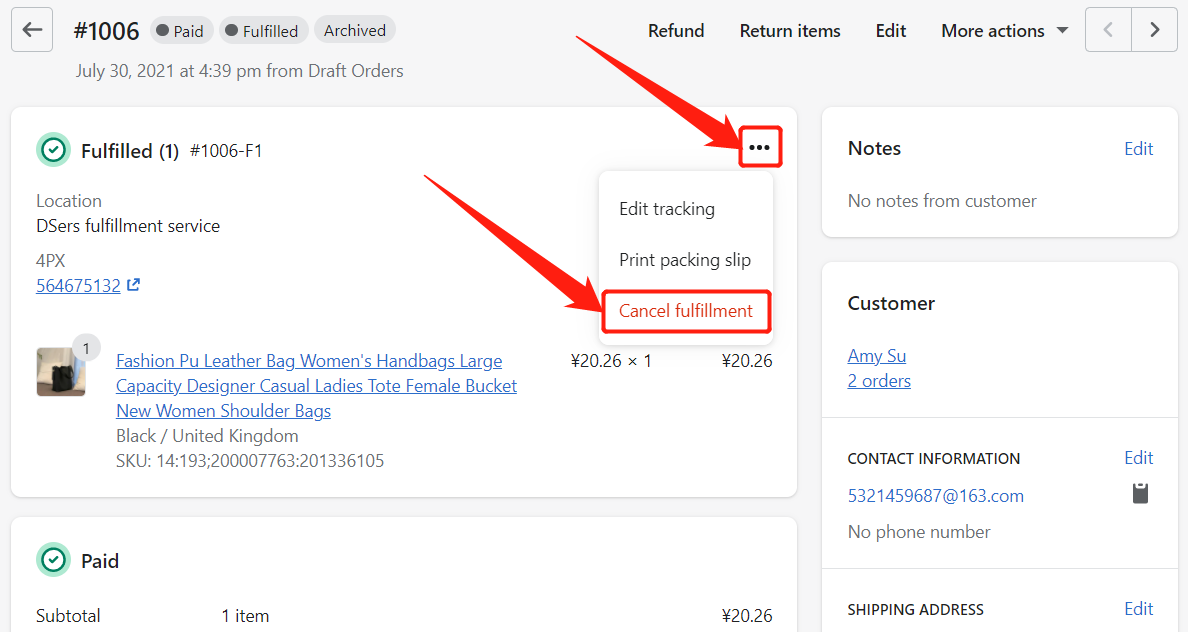Open customer Amy Su profile link
Viewport: 1188px width, 632px height.
[877, 355]
